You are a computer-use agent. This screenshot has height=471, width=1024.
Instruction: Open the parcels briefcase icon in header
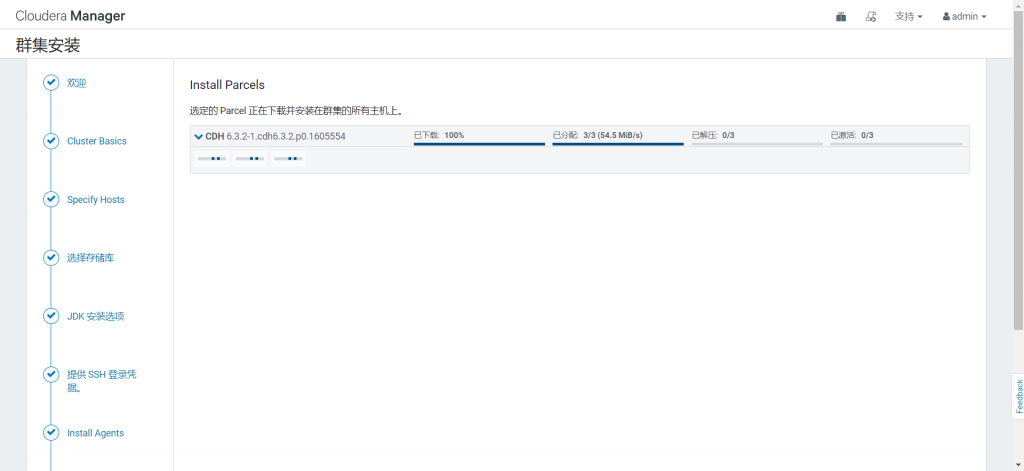[x=841, y=17]
